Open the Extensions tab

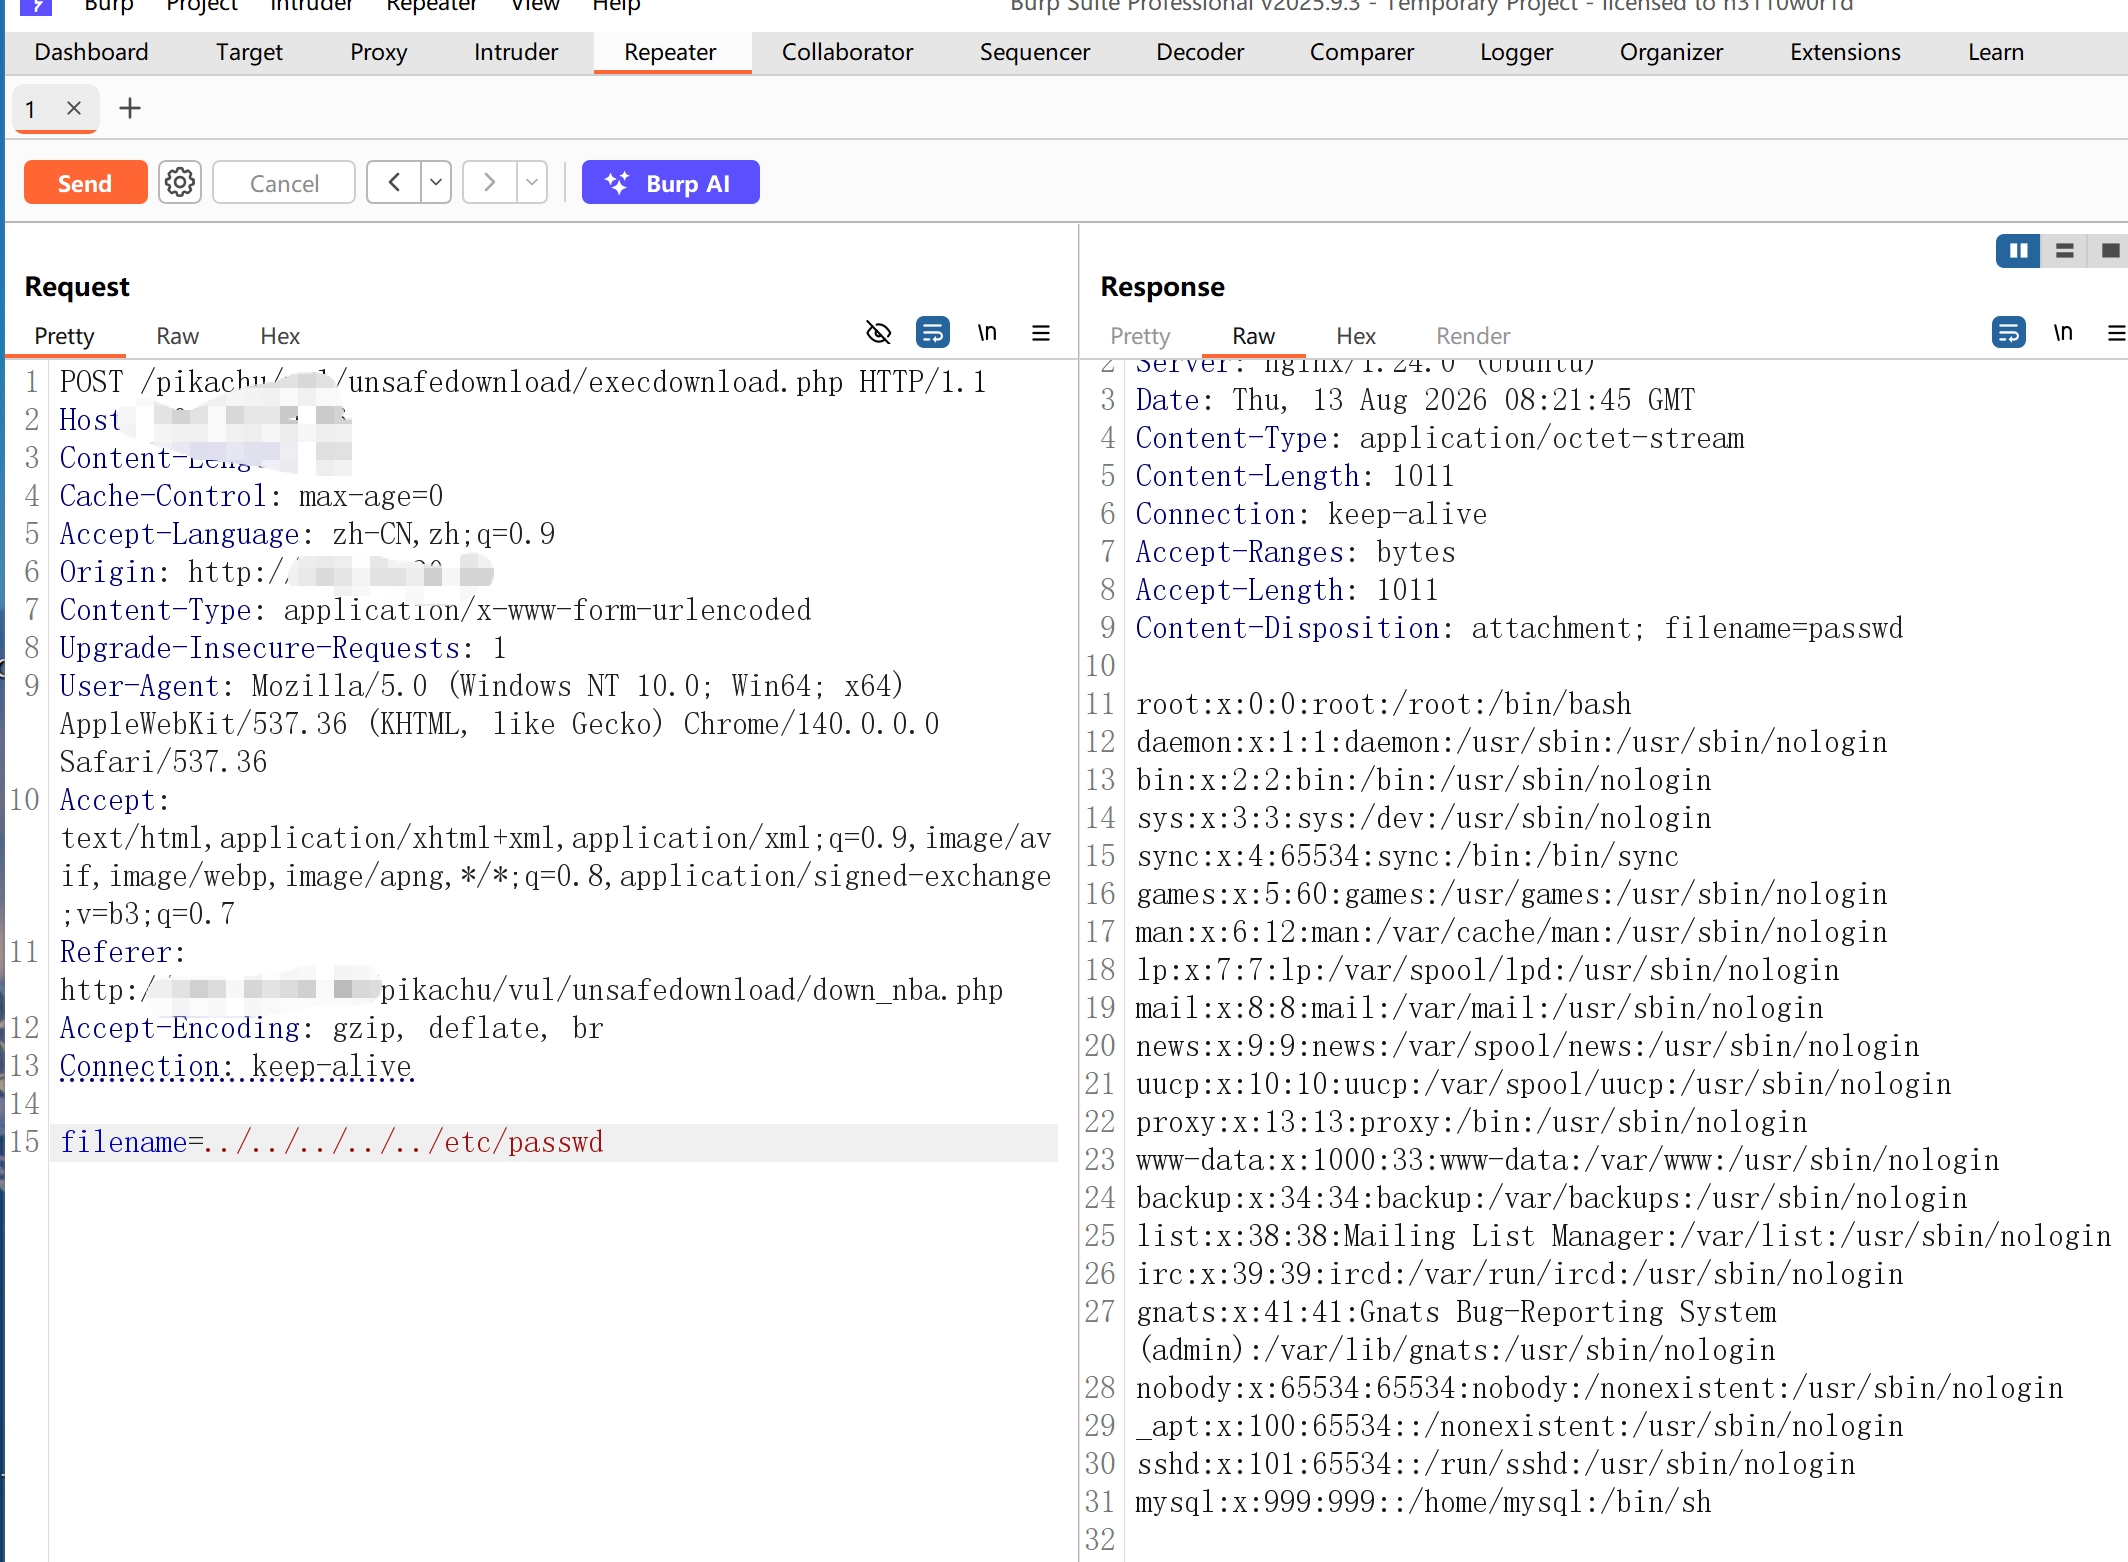[1845, 52]
